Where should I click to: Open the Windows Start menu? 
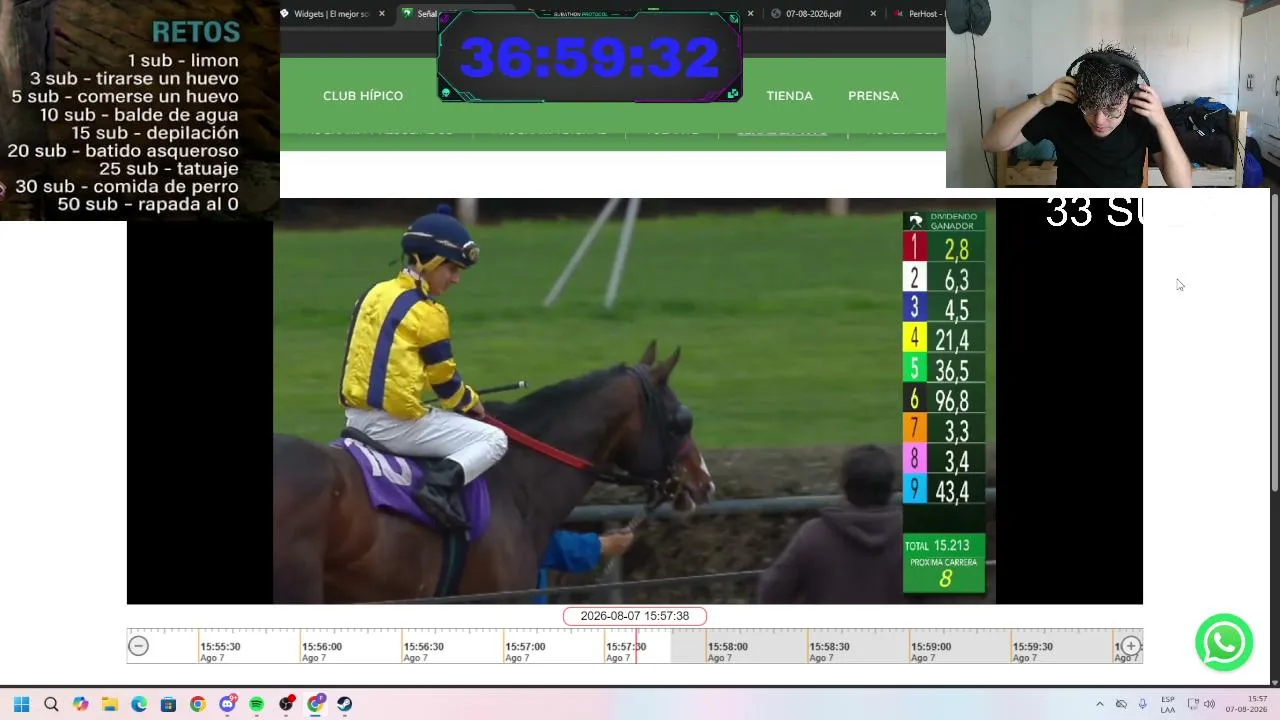click(21, 704)
